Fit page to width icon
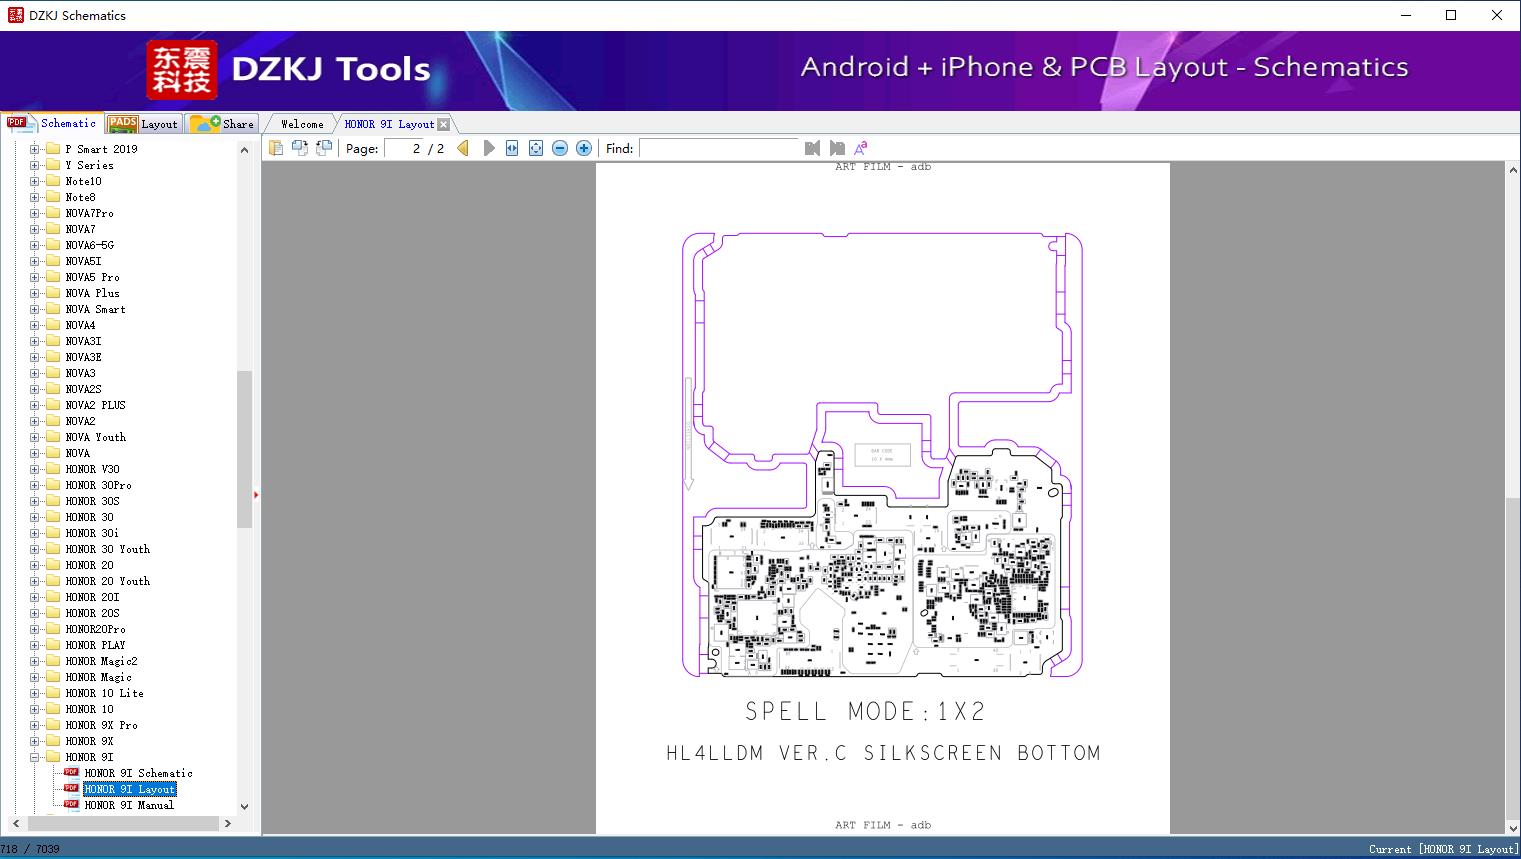Screen dimensions: 1521x859 click(x=512, y=148)
